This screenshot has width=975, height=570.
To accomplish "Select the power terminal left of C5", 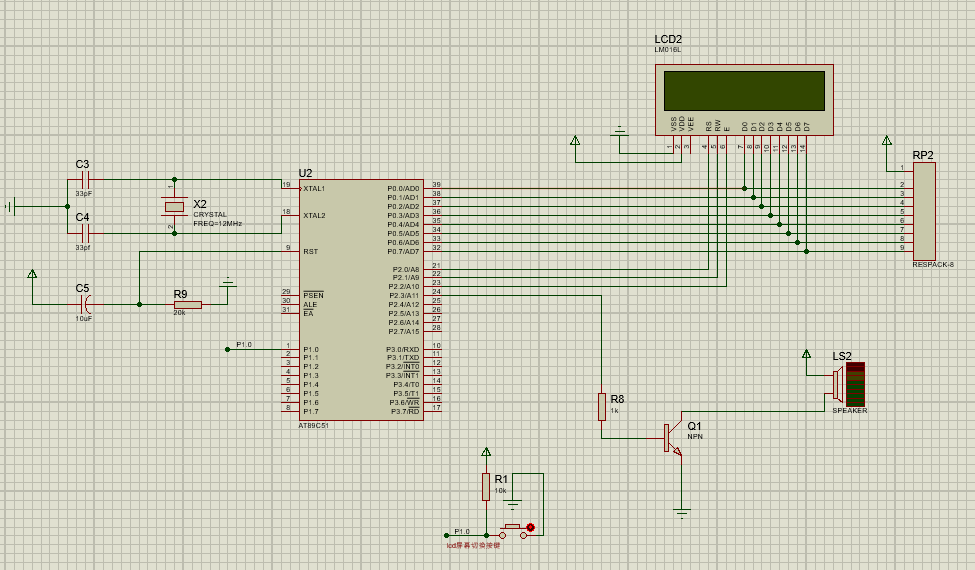I will [32, 274].
